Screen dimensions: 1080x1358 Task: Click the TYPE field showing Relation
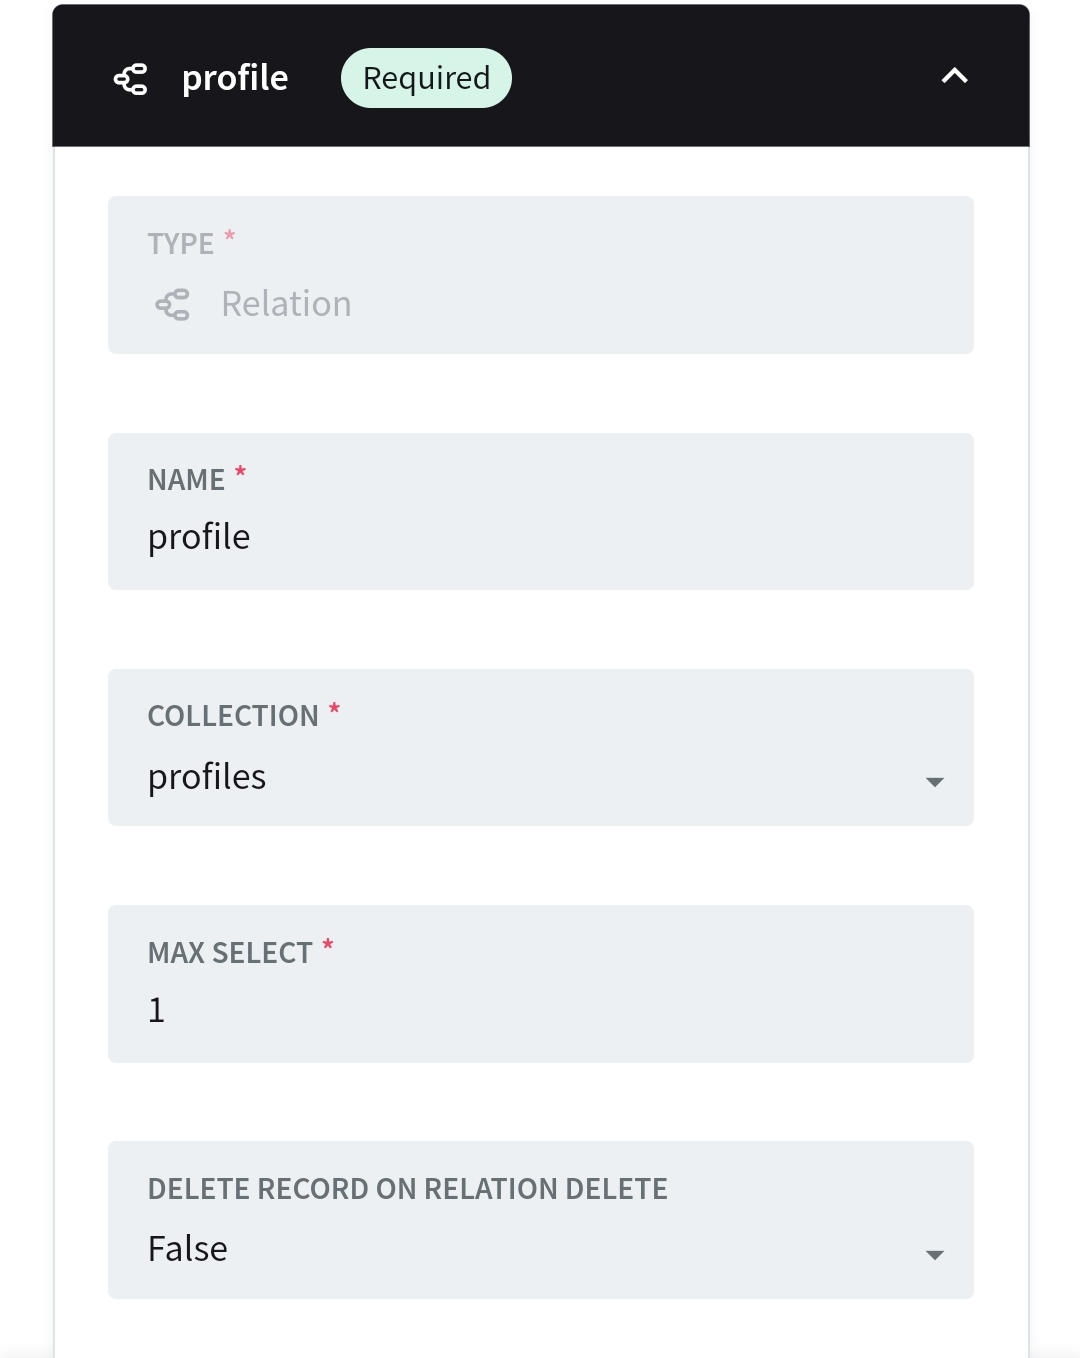point(540,304)
